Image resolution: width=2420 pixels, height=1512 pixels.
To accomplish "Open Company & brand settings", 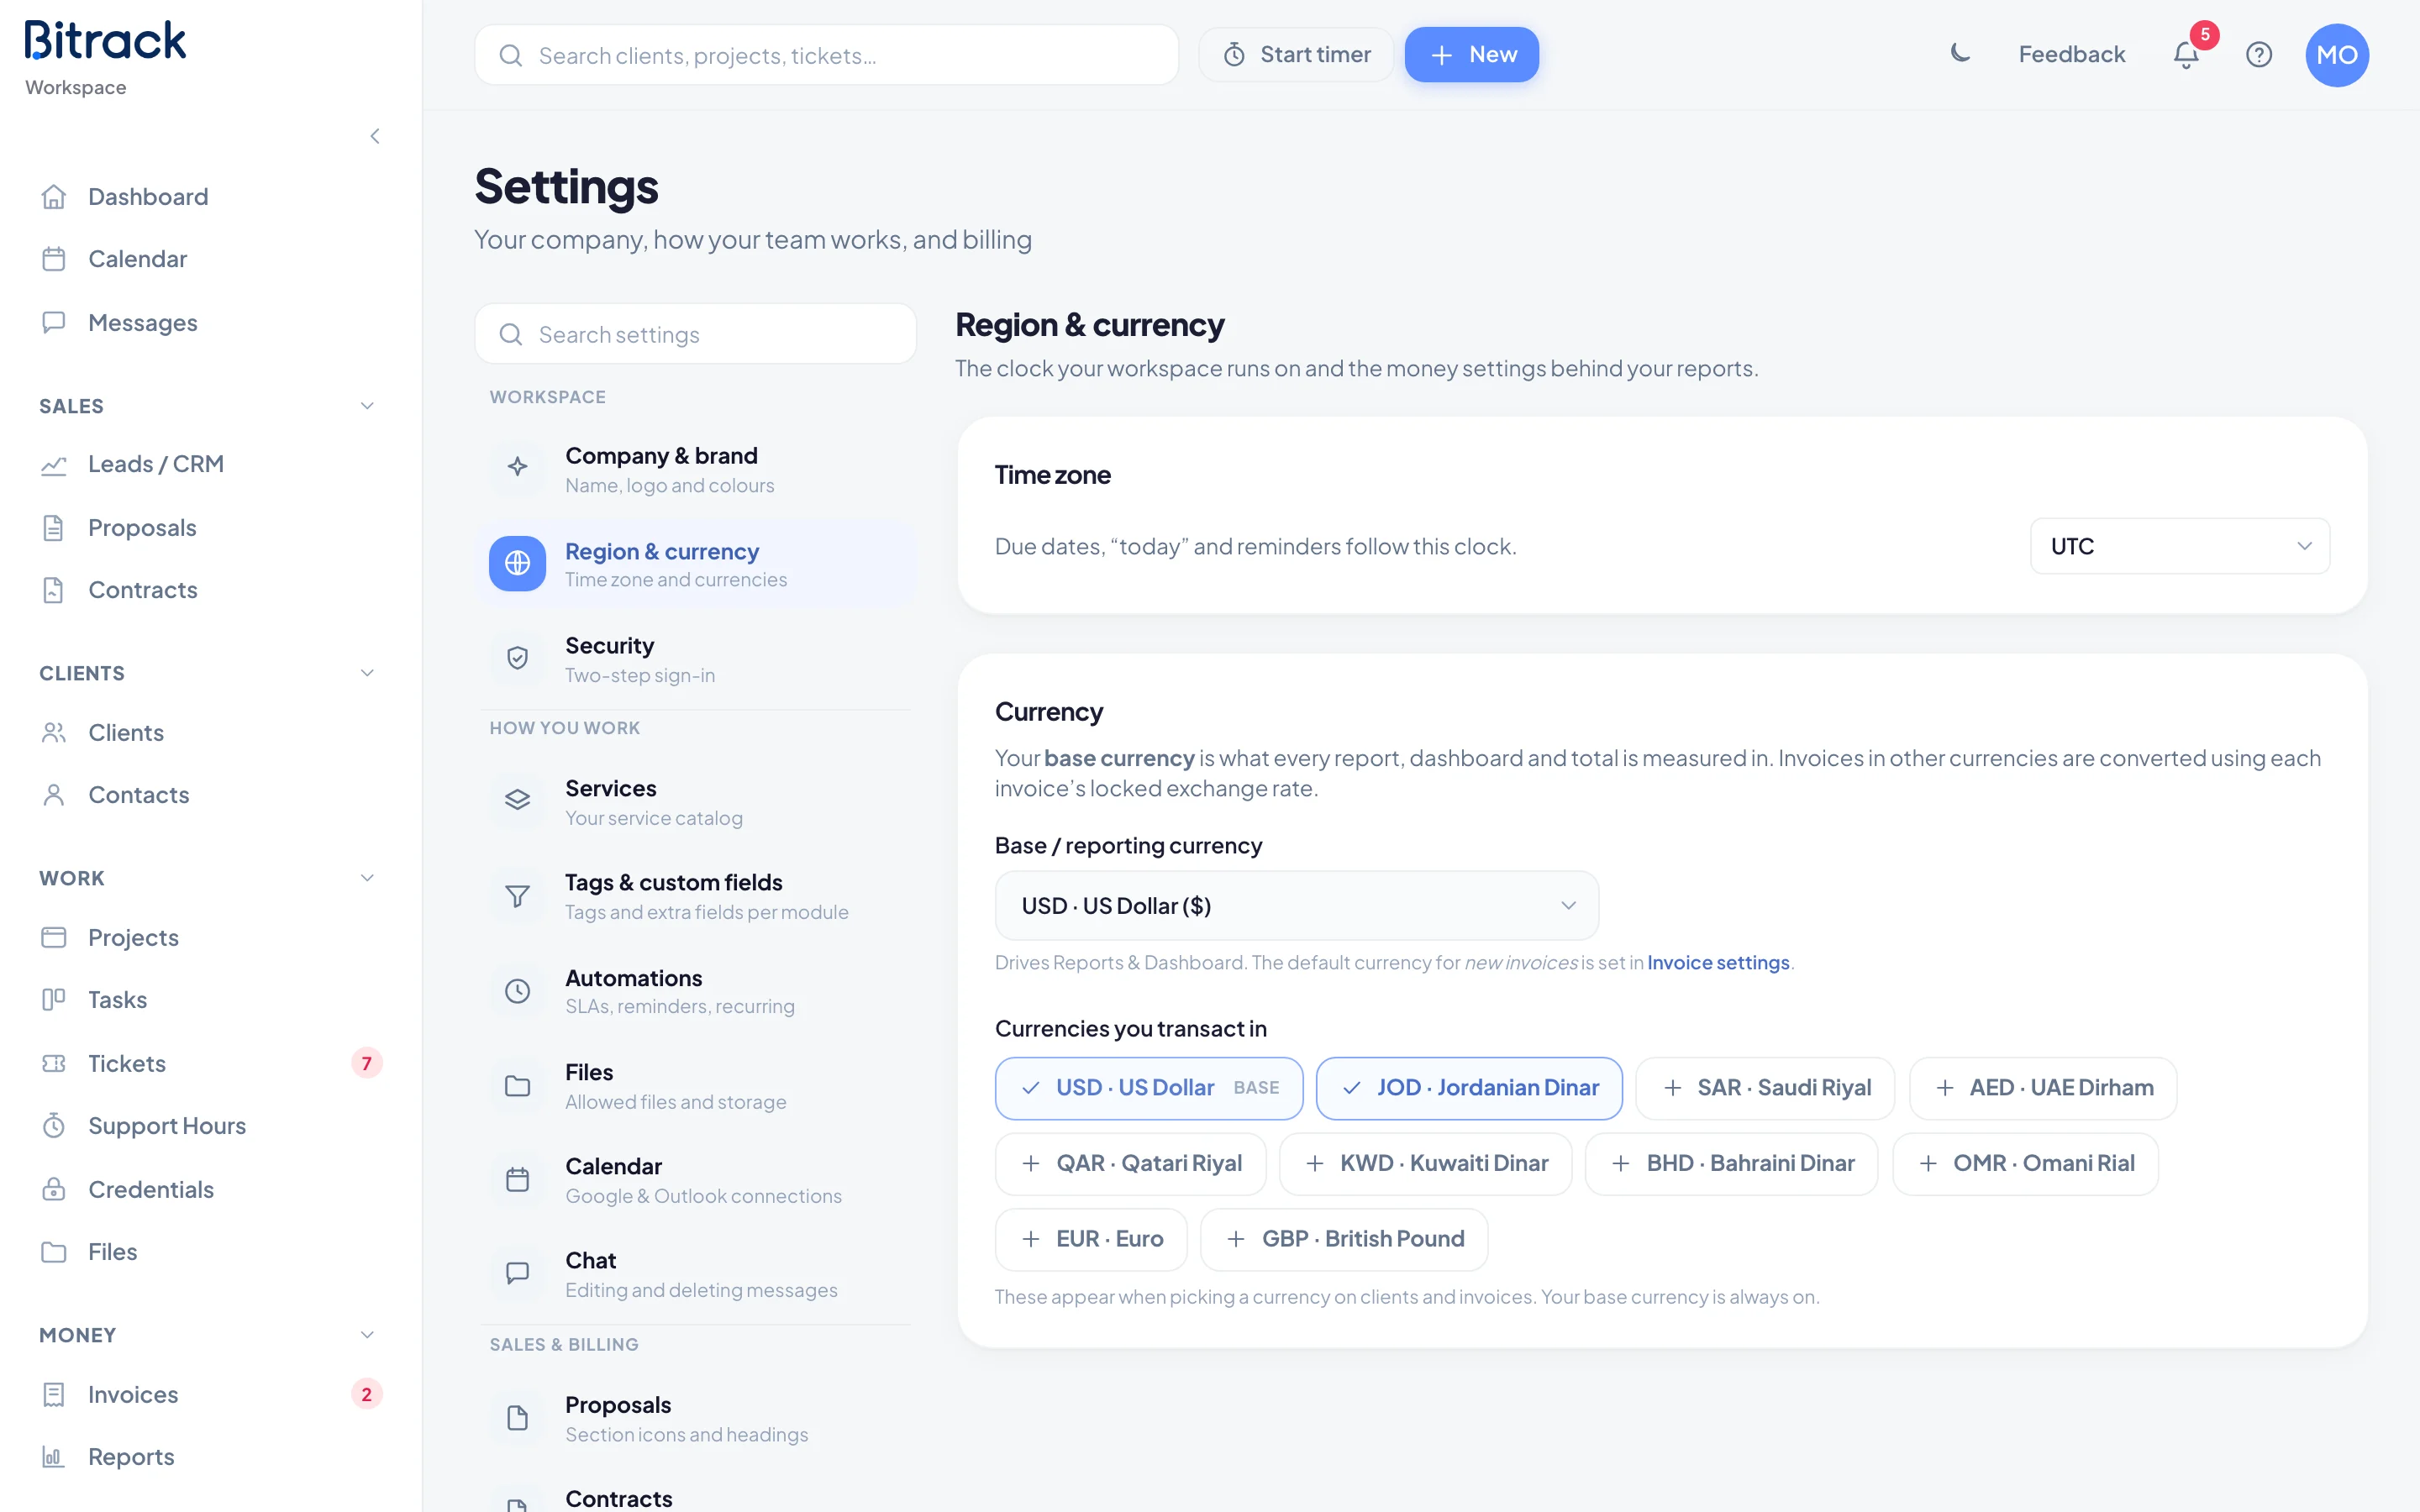I will click(x=695, y=469).
